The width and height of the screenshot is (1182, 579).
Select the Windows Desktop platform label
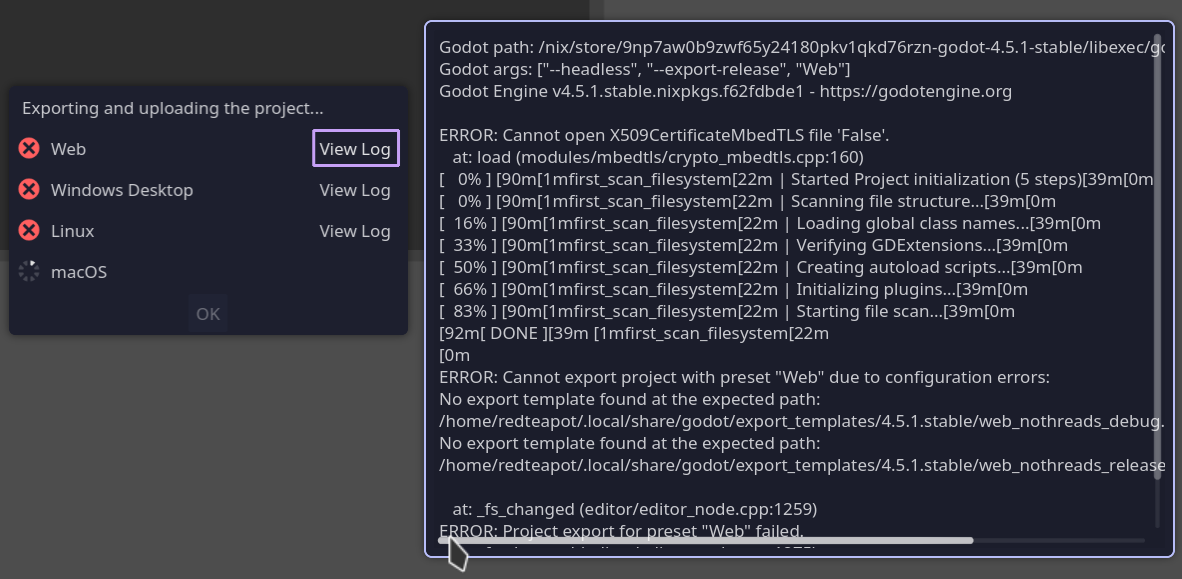122,190
